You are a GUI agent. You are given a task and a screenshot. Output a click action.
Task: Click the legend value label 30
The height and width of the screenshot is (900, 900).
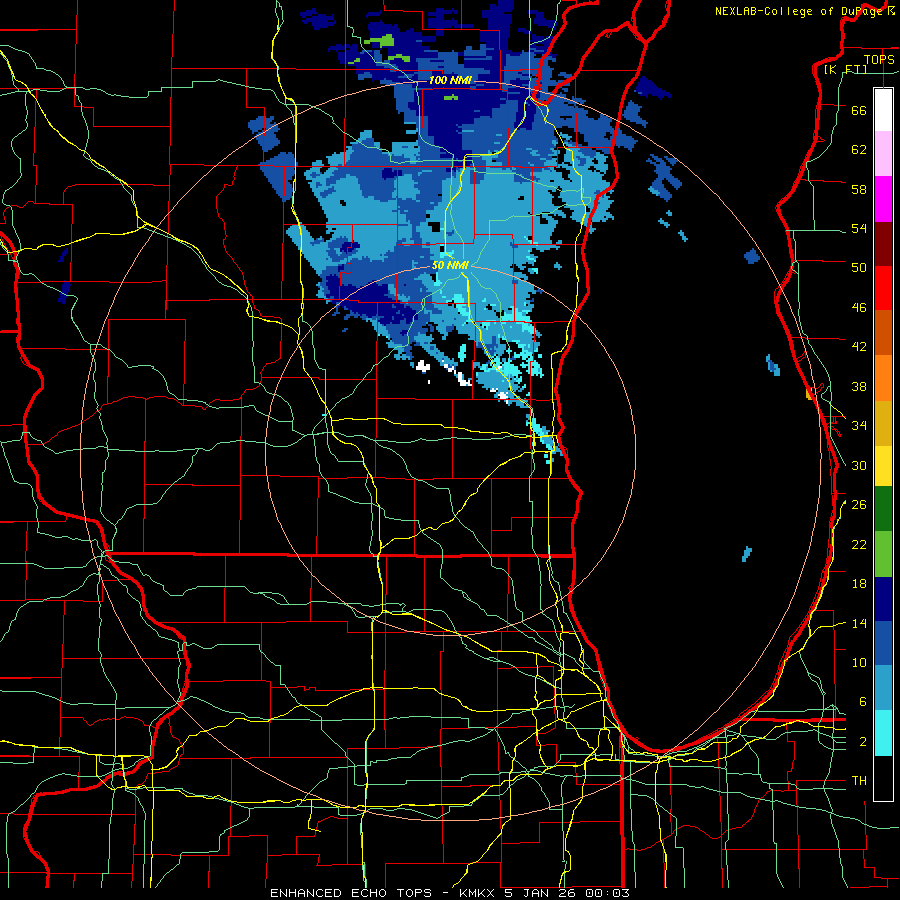pyautogui.click(x=859, y=465)
